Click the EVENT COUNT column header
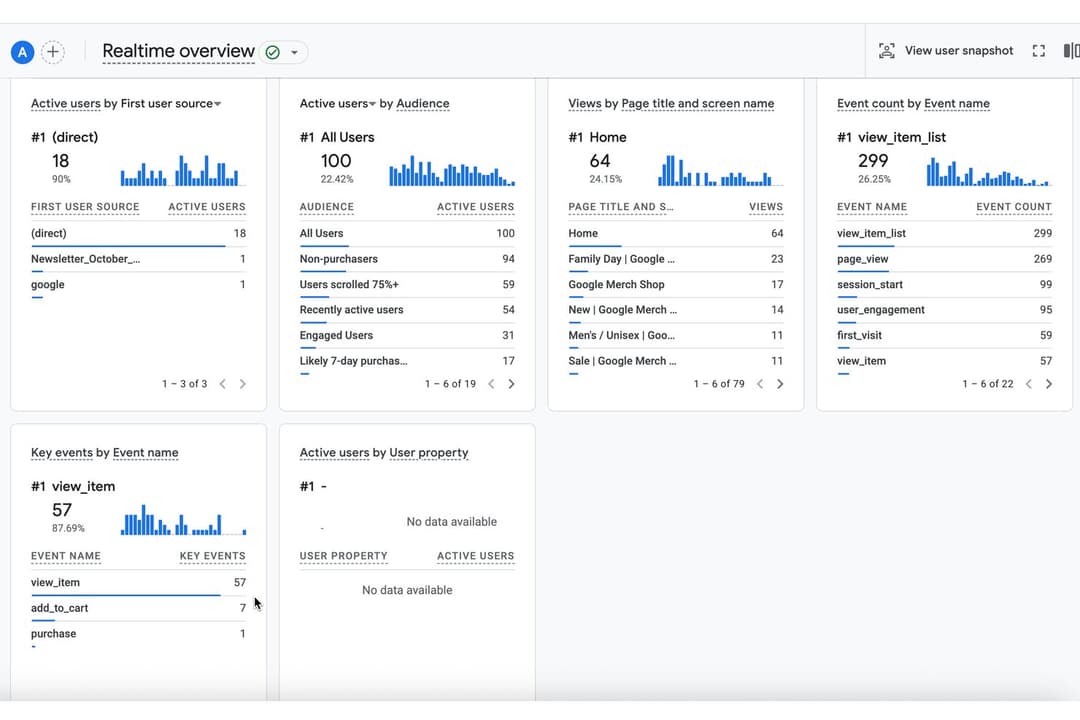Viewport: 1080px width, 720px height. click(x=1014, y=207)
